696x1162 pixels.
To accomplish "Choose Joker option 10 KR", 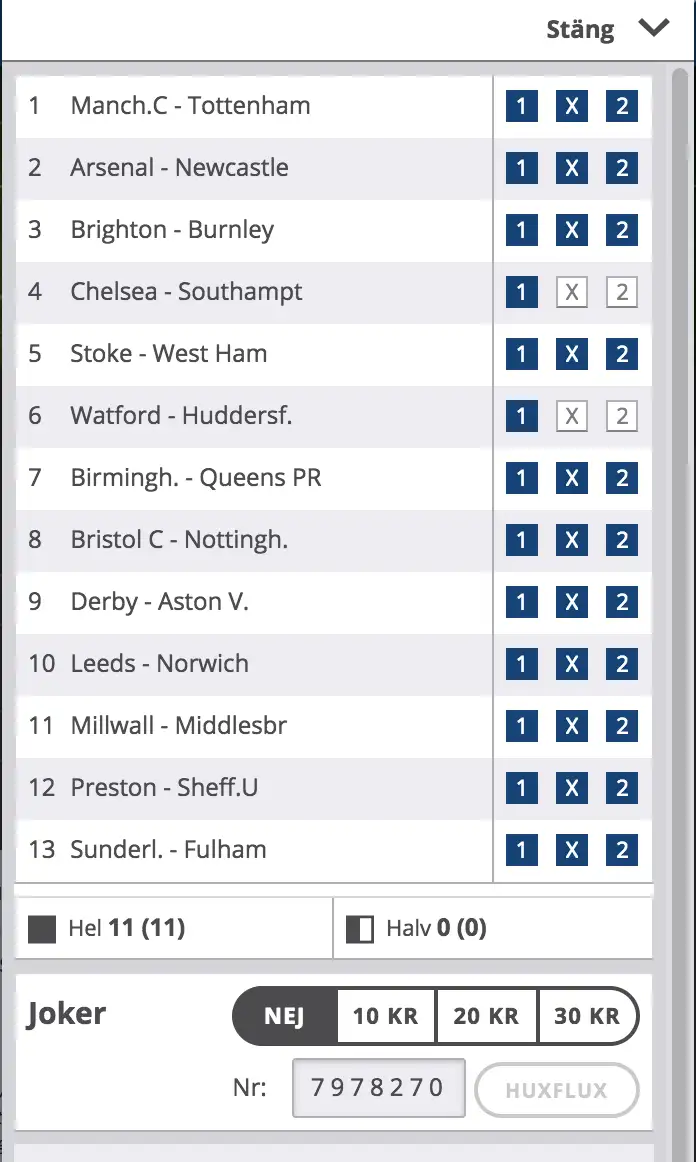I will (x=385, y=1015).
